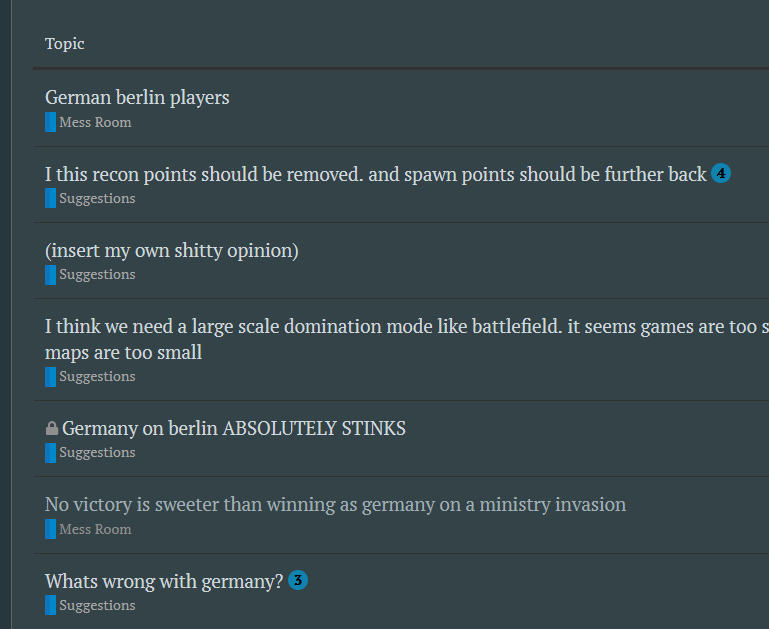Viewport: 769px width, 629px height.
Task: Open the recon points should be removed topic
Action: pyautogui.click(x=375, y=174)
